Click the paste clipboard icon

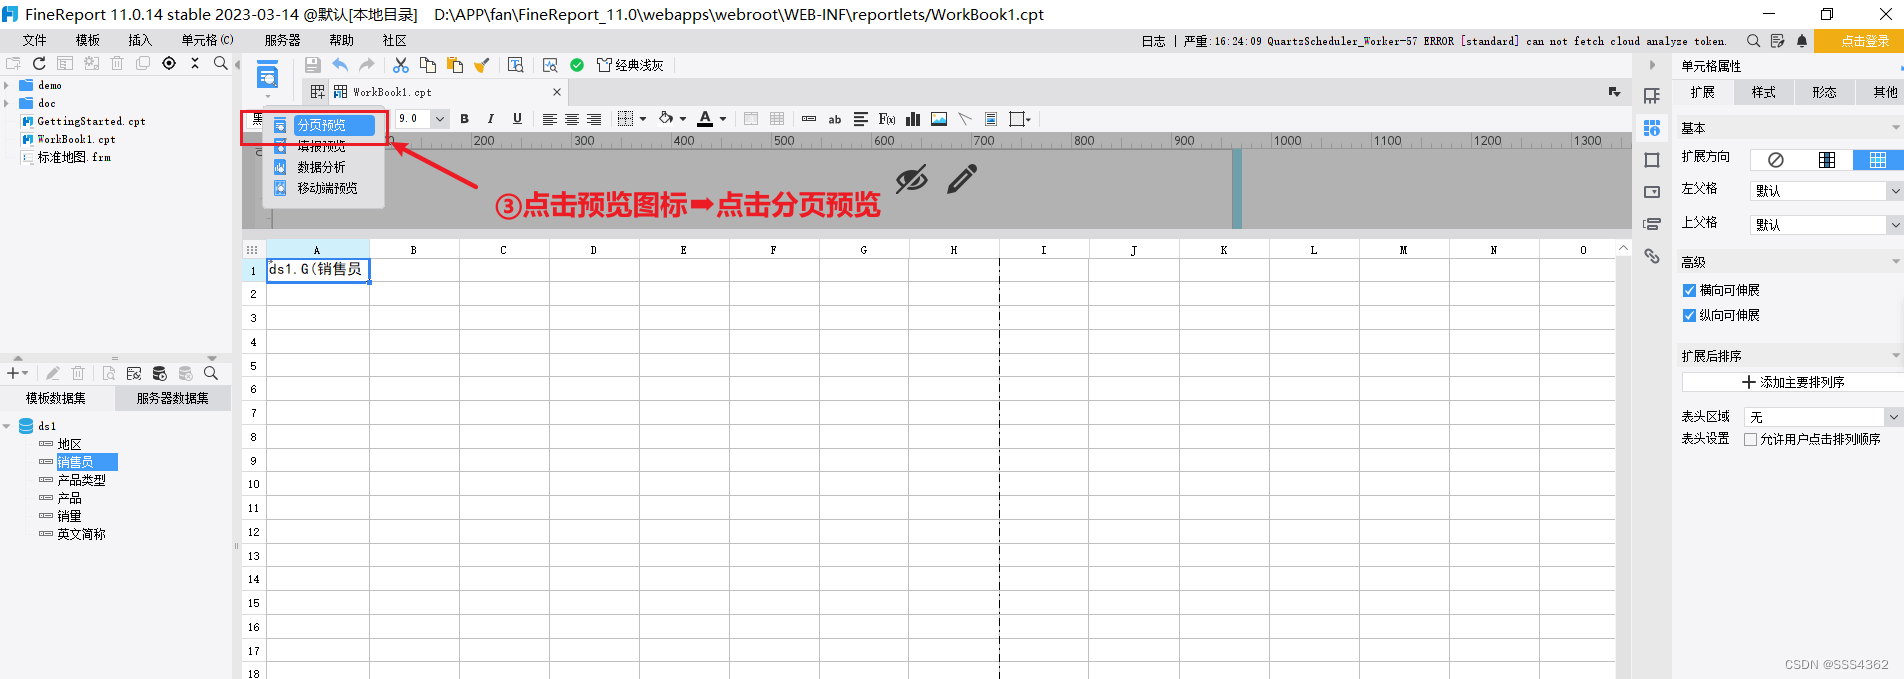point(455,65)
